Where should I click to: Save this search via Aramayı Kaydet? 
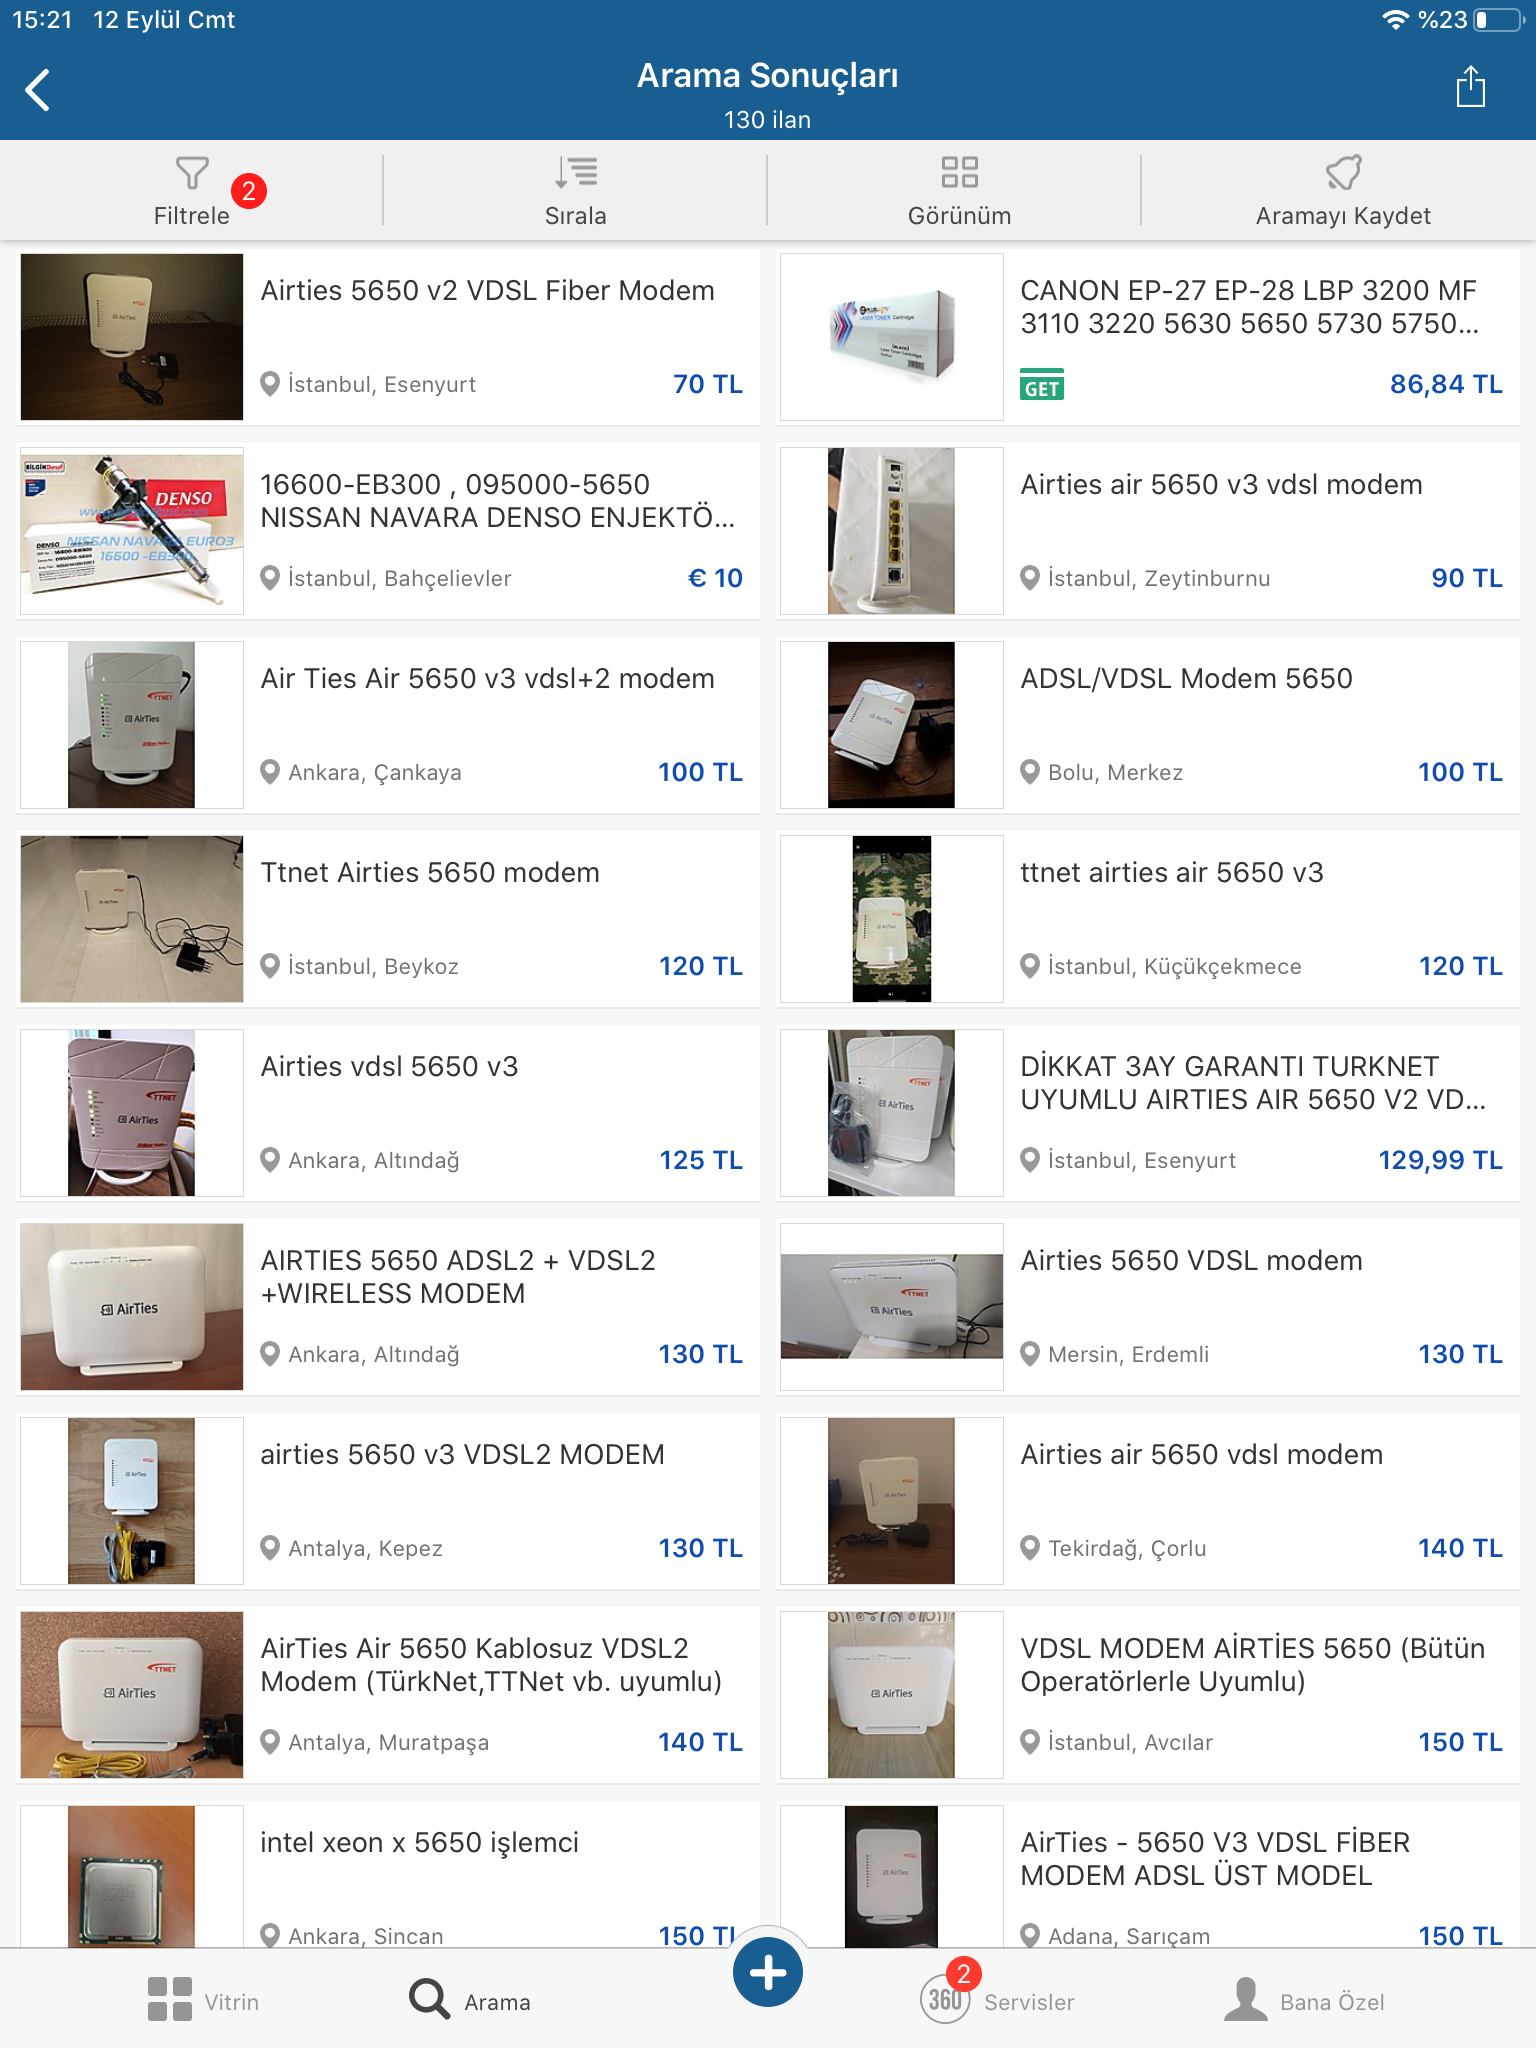point(1343,191)
